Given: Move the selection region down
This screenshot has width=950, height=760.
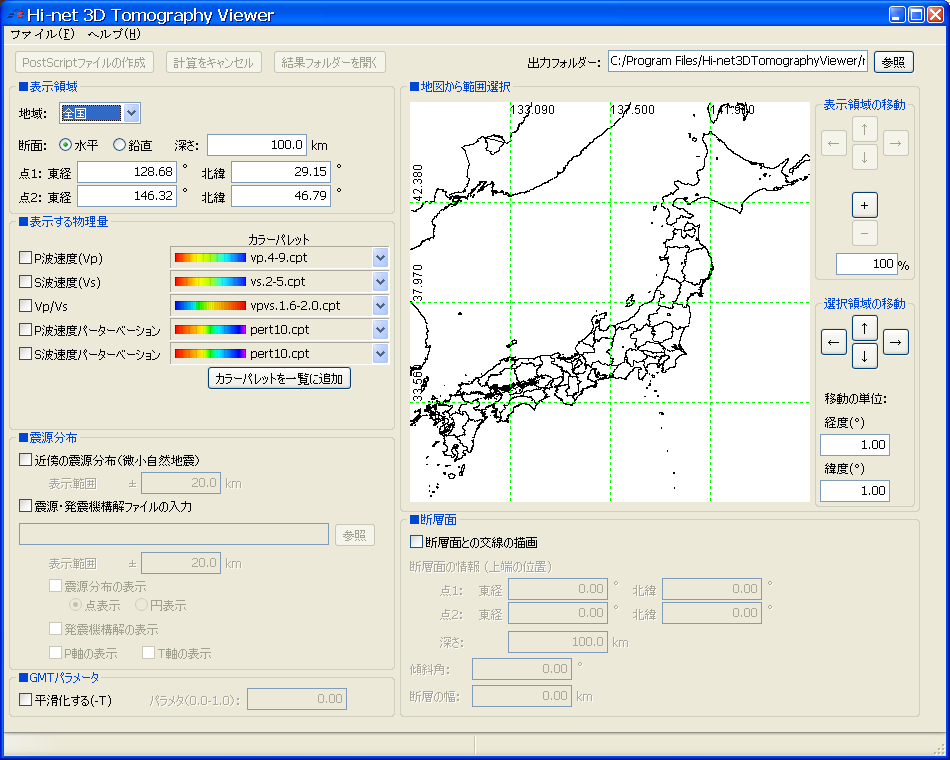Looking at the screenshot, I should [x=865, y=356].
